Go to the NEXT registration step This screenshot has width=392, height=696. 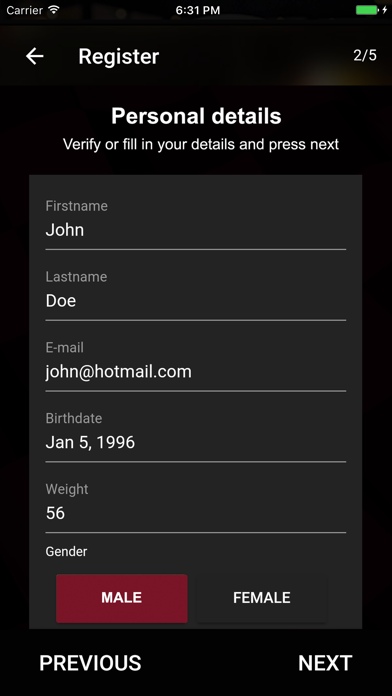tap(325, 663)
